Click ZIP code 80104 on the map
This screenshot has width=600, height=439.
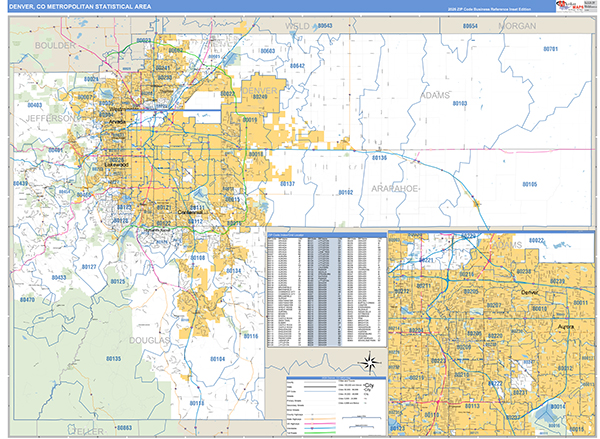[216, 358]
